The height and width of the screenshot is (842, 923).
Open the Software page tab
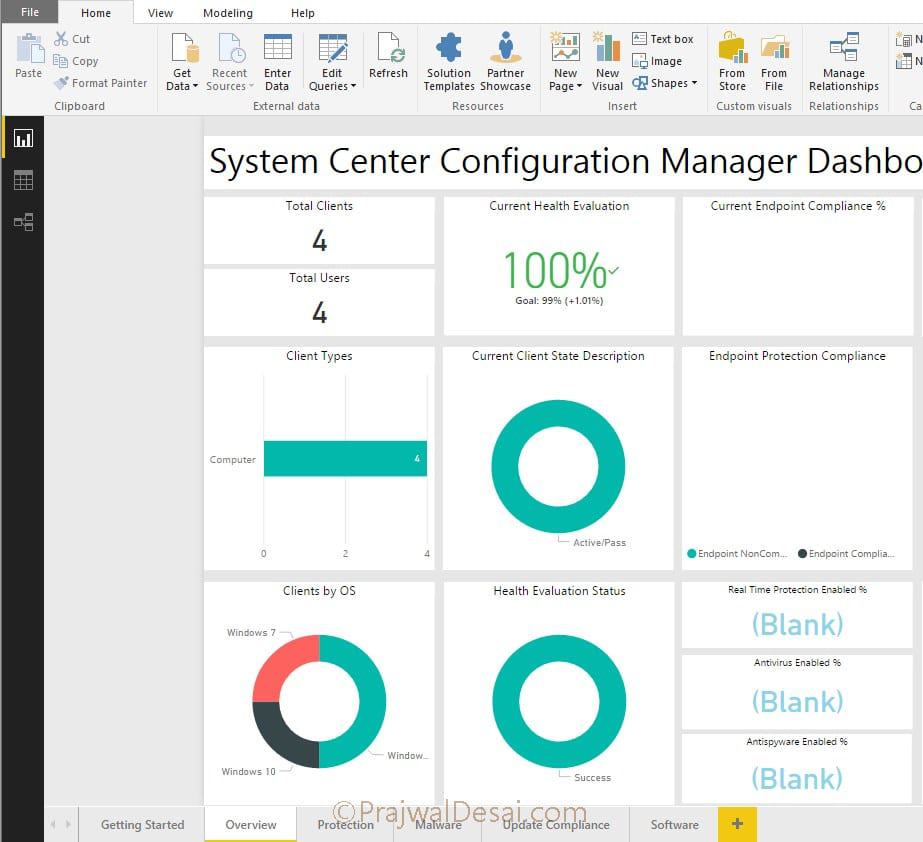point(675,825)
